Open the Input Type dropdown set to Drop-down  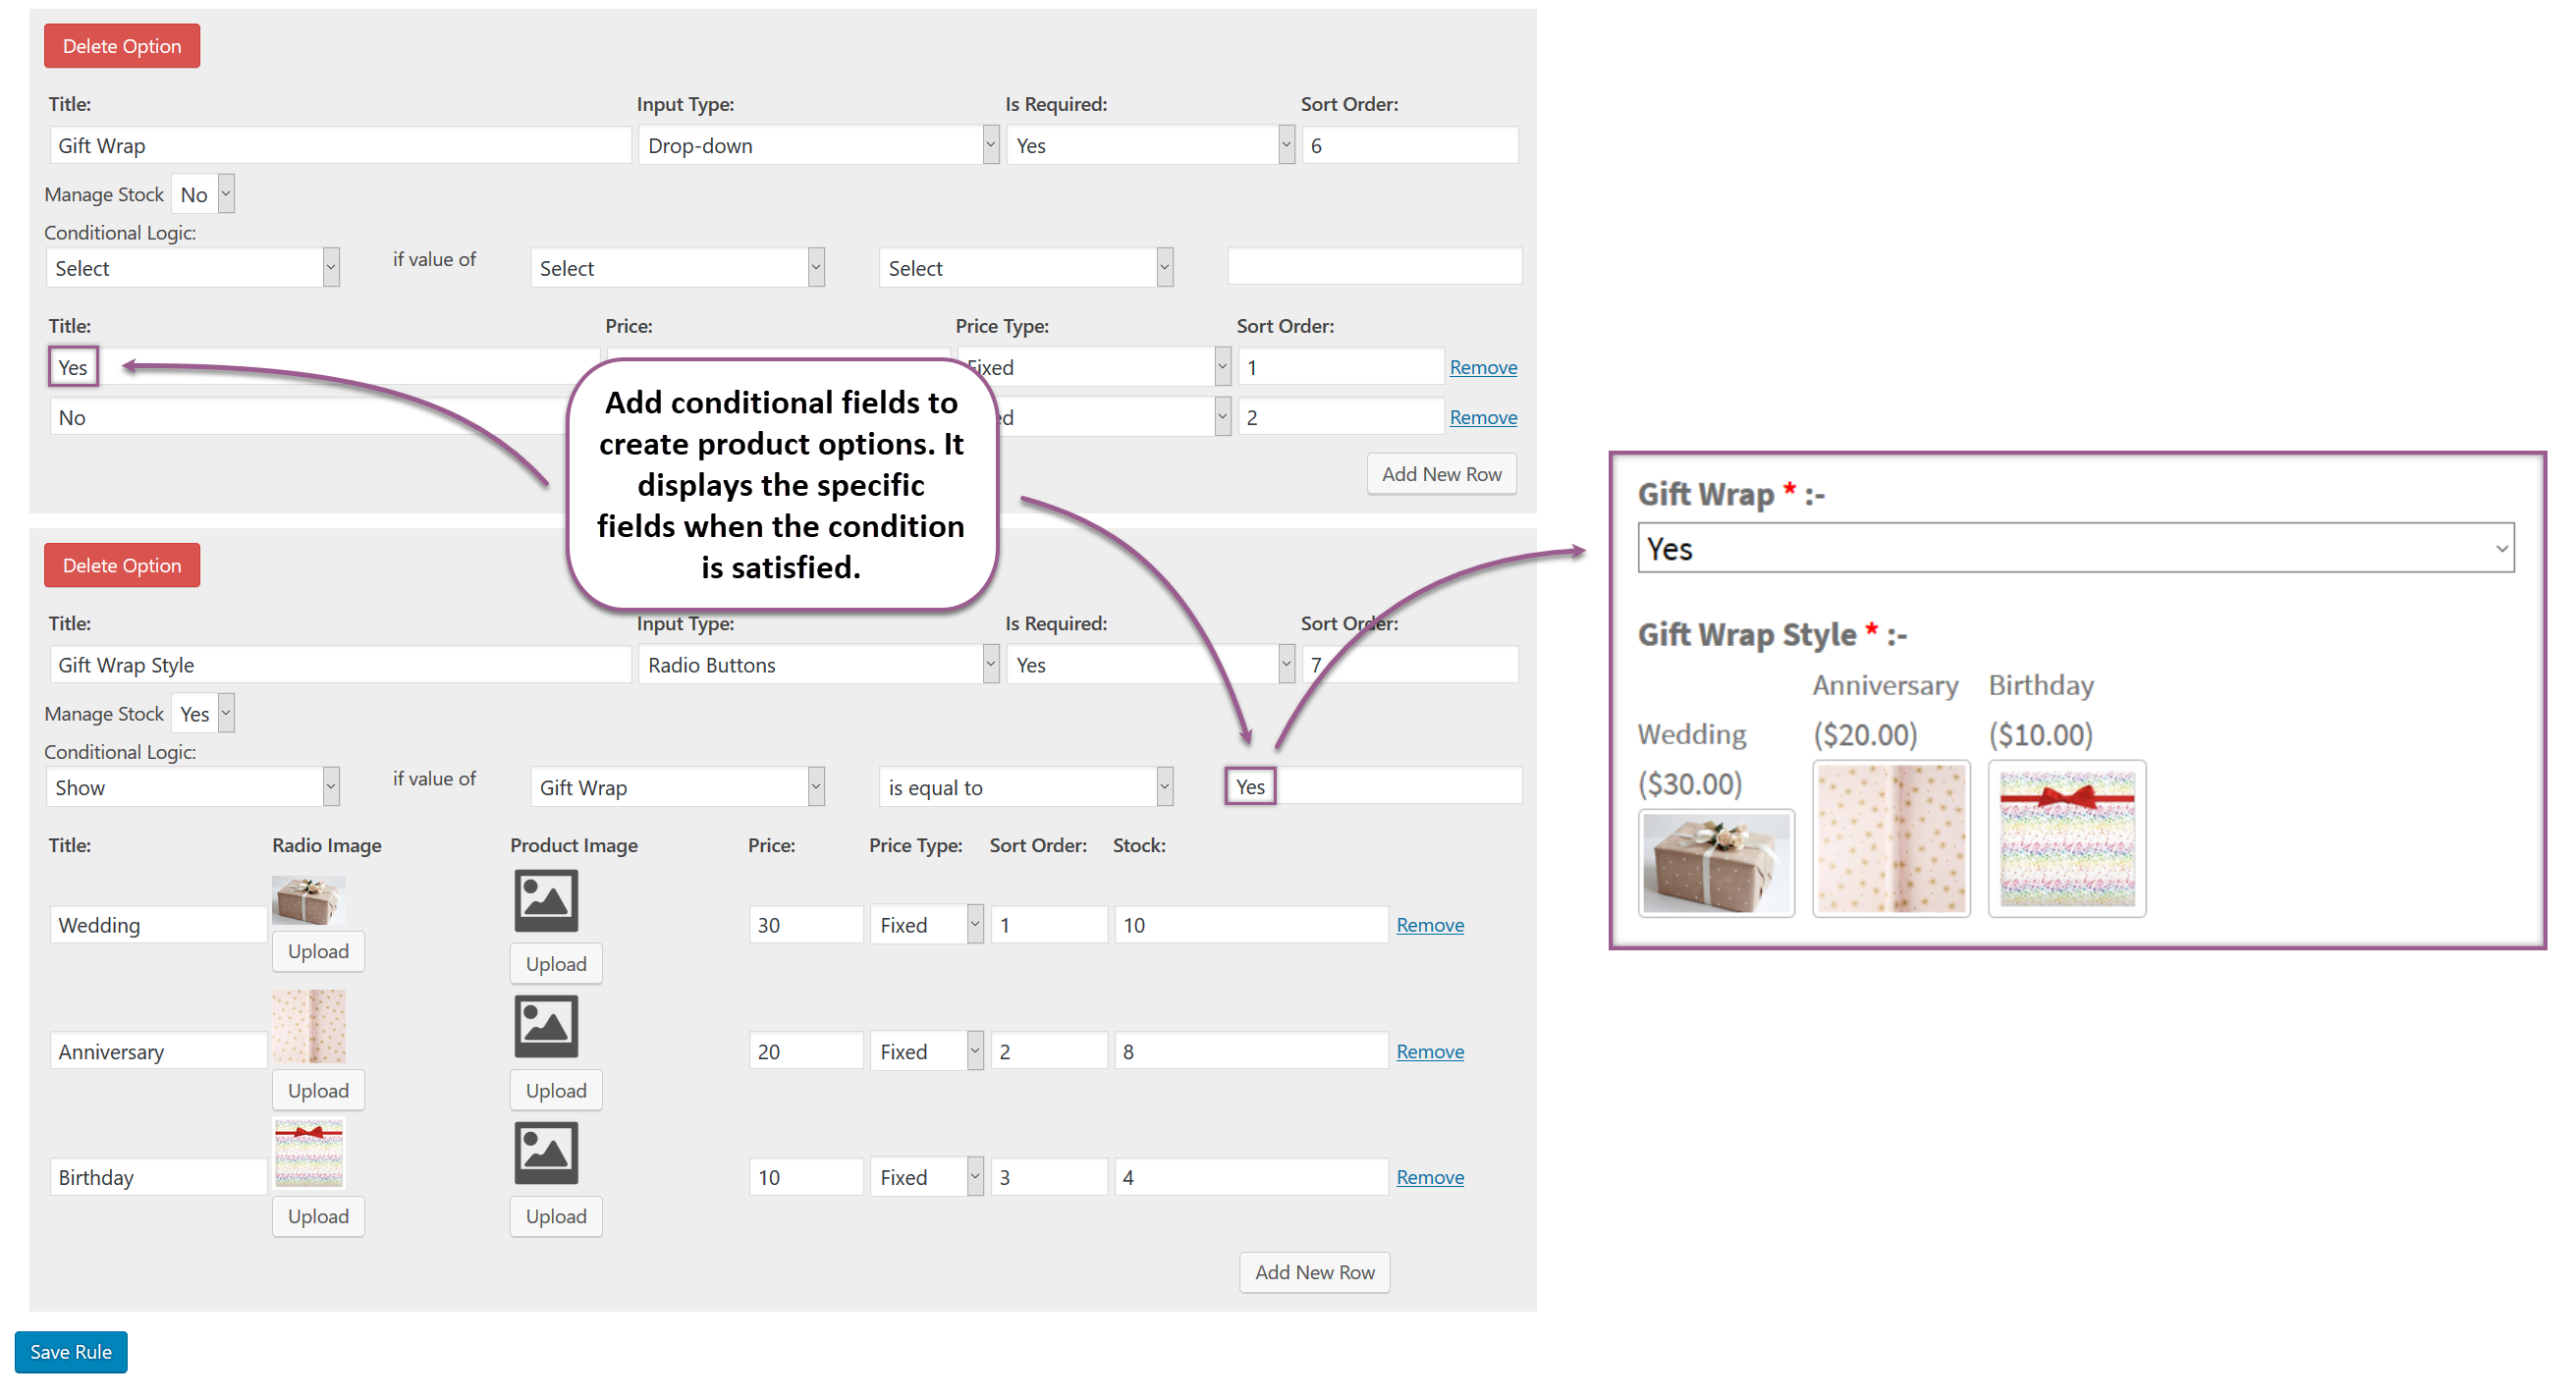pyautogui.click(x=817, y=144)
